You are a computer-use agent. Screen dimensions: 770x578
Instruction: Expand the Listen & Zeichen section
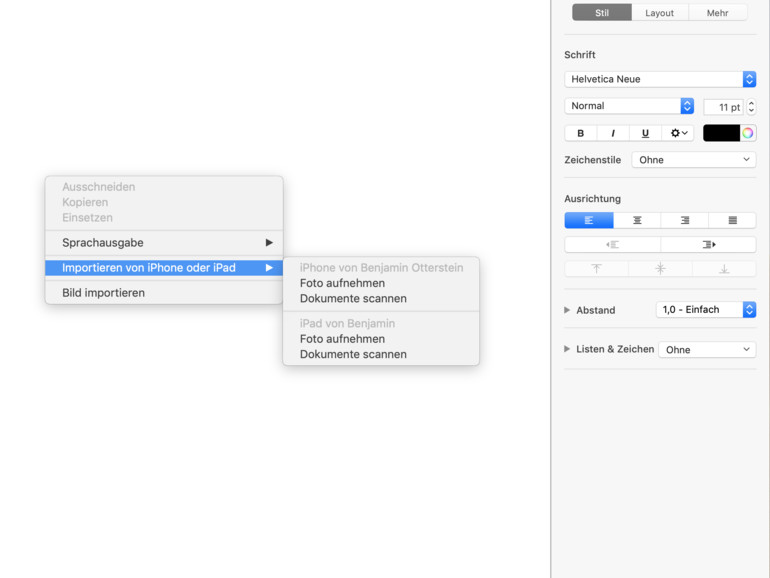click(x=567, y=349)
